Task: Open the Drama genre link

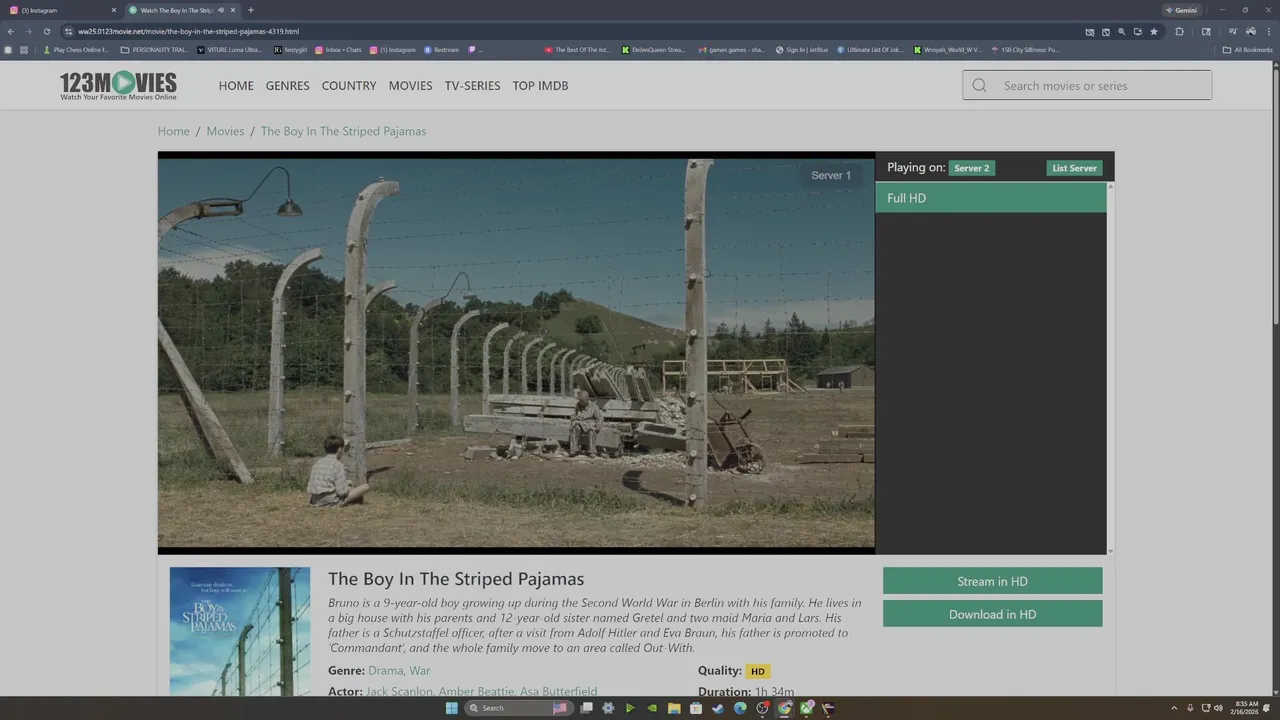Action: pyautogui.click(x=386, y=671)
